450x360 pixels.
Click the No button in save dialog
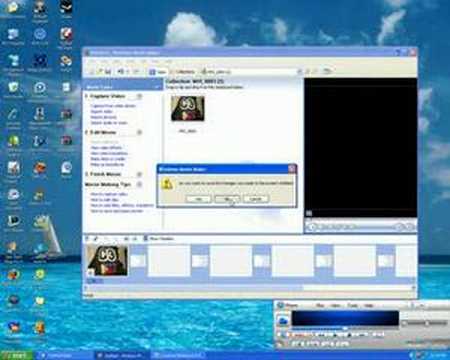coord(227,199)
